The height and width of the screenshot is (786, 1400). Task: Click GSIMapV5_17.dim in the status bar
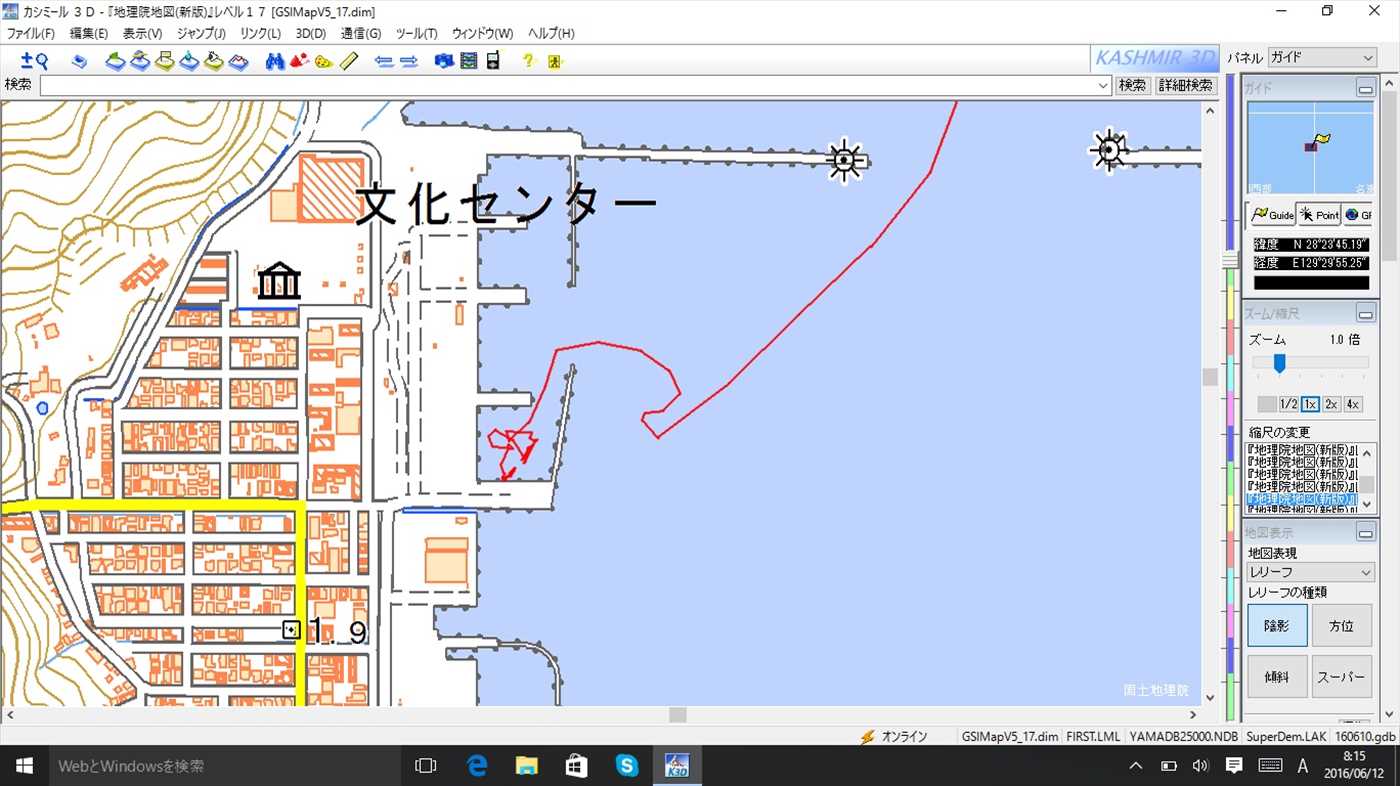point(1010,737)
